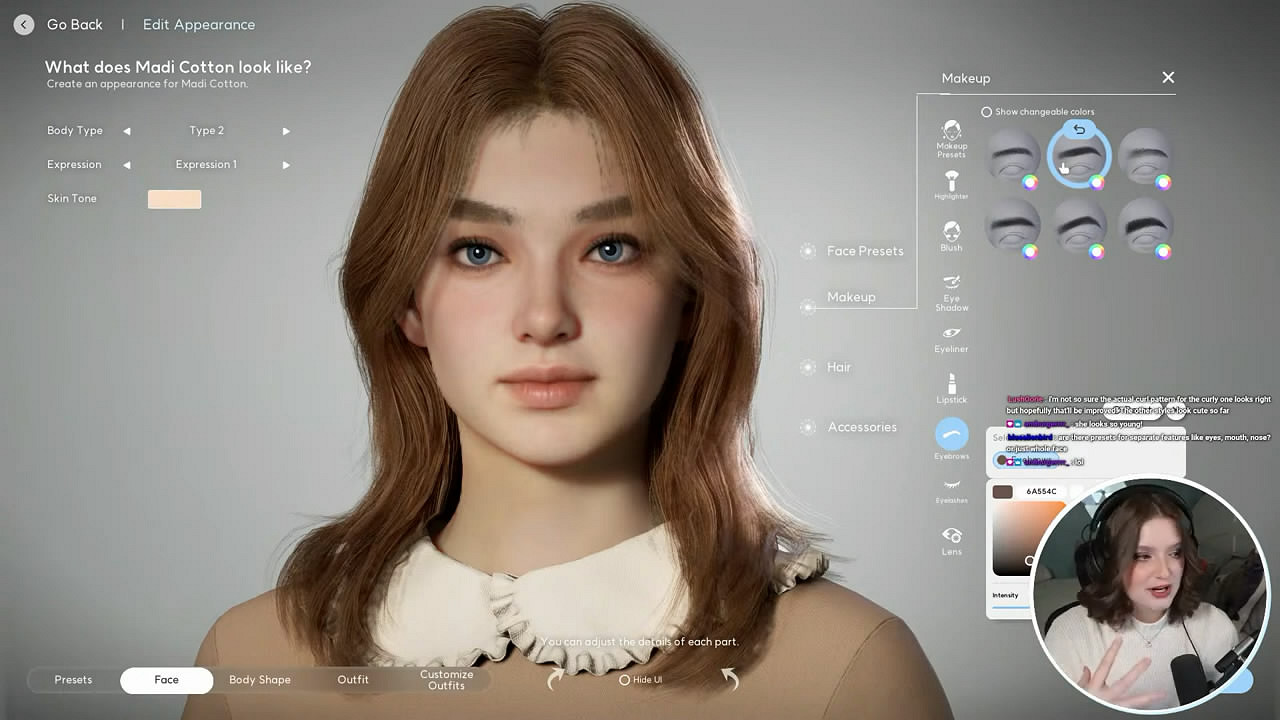Click the next Expression arrow

pos(286,165)
